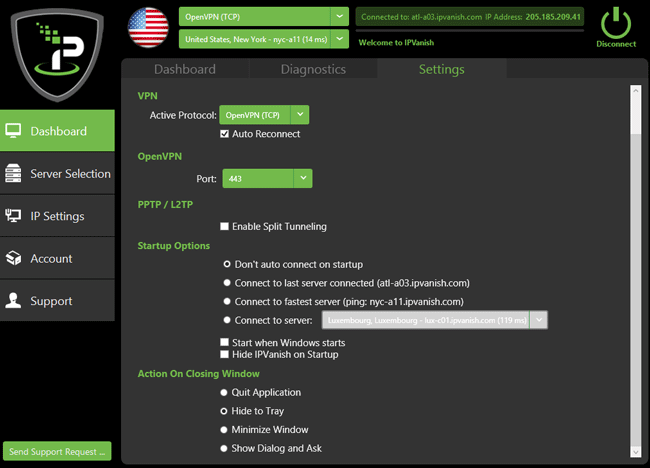This screenshot has height=468, width=650.
Task: Click the PPTP / L2TP heading
Action: coord(165,204)
